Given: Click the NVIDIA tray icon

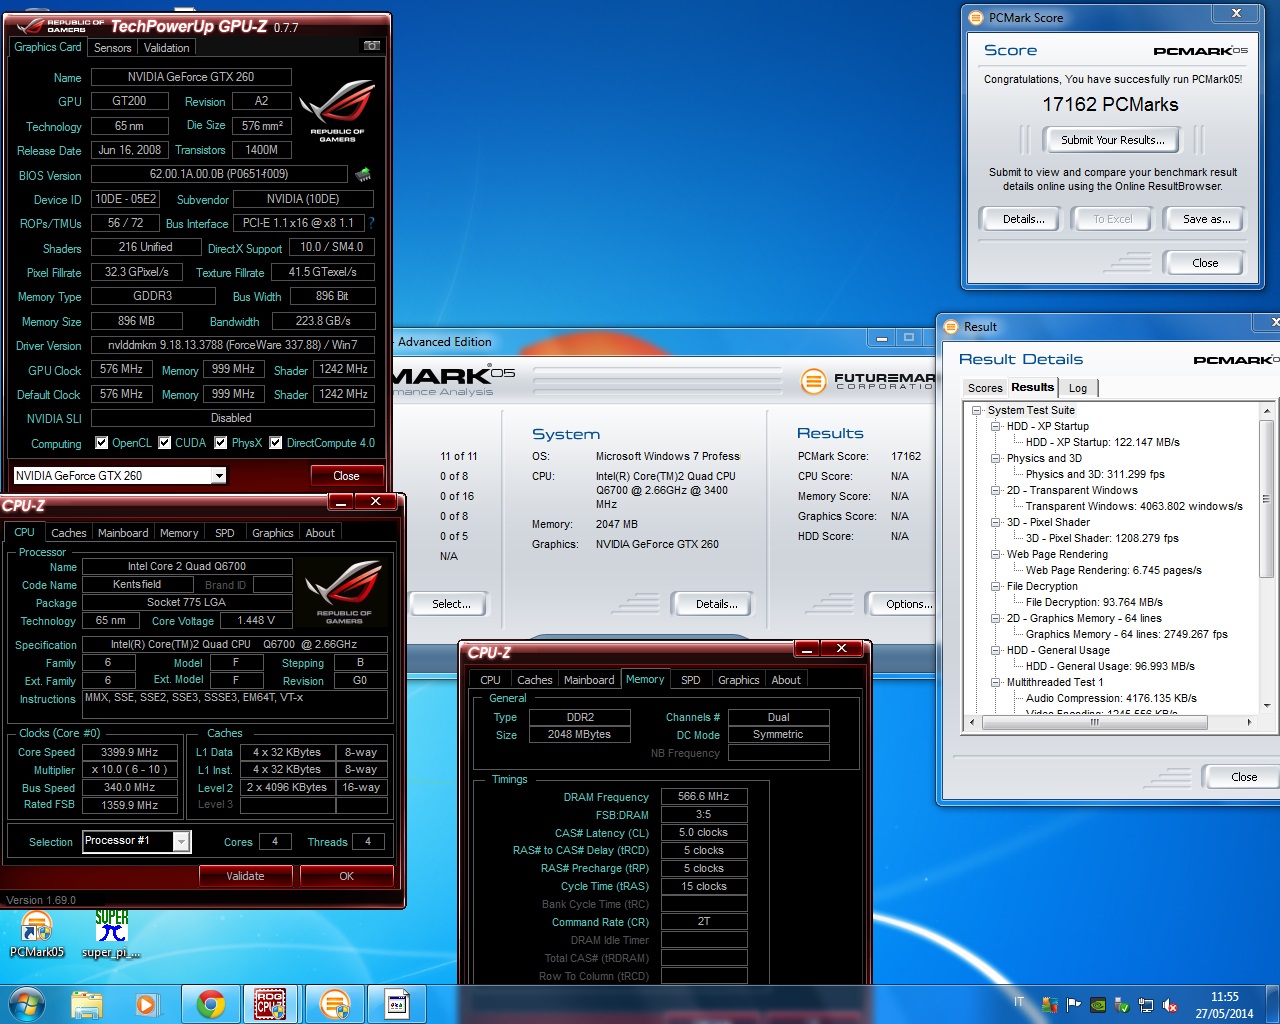Looking at the screenshot, I should tap(1097, 1005).
